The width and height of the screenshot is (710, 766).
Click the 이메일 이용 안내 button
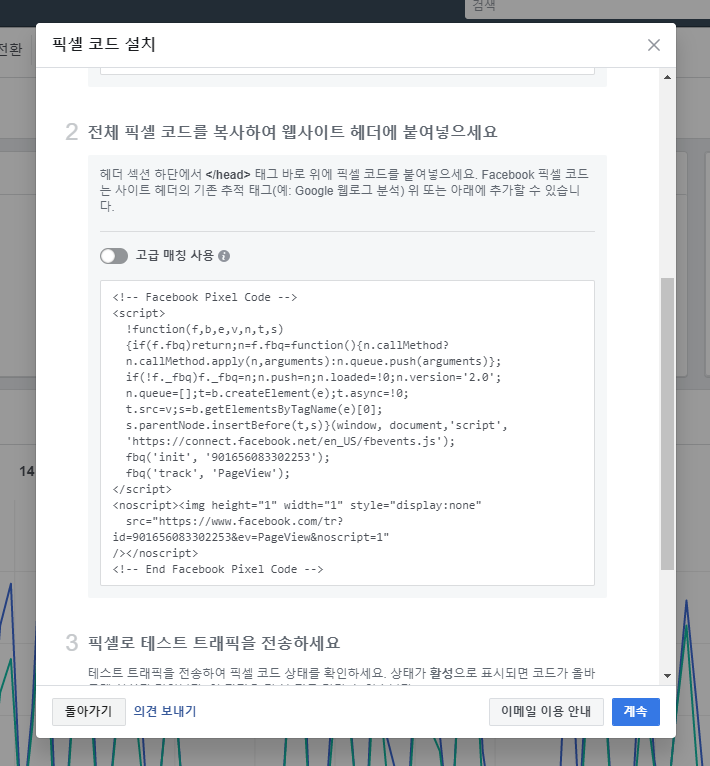(546, 711)
